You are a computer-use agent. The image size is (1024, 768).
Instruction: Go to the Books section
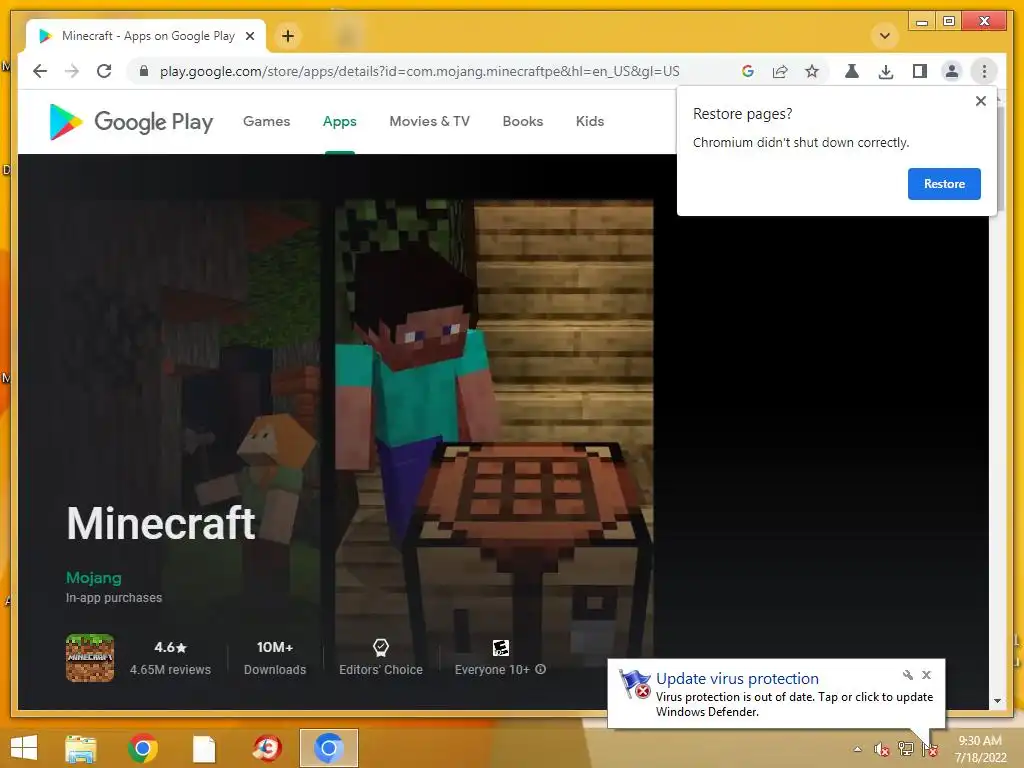522,121
